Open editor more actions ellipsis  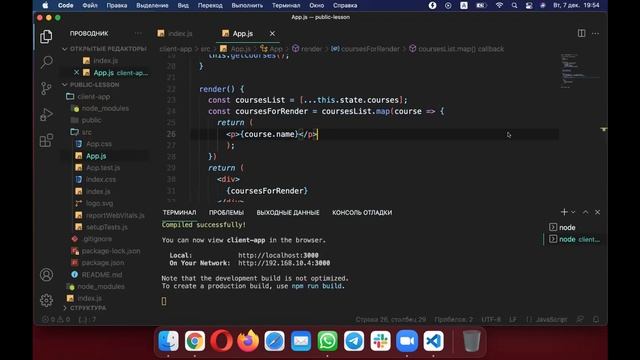tap(596, 33)
